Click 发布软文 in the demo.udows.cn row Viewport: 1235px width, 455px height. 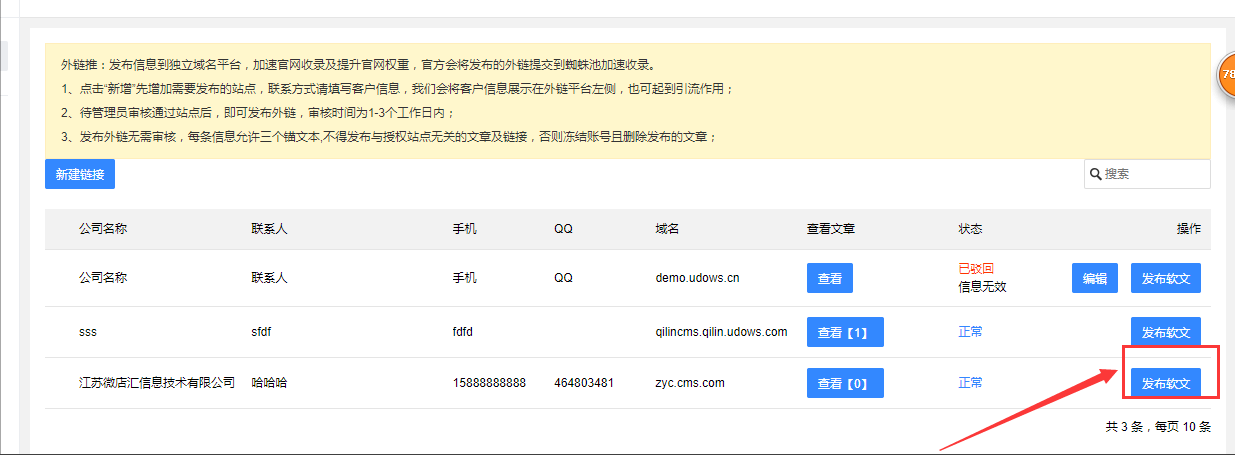click(1166, 278)
